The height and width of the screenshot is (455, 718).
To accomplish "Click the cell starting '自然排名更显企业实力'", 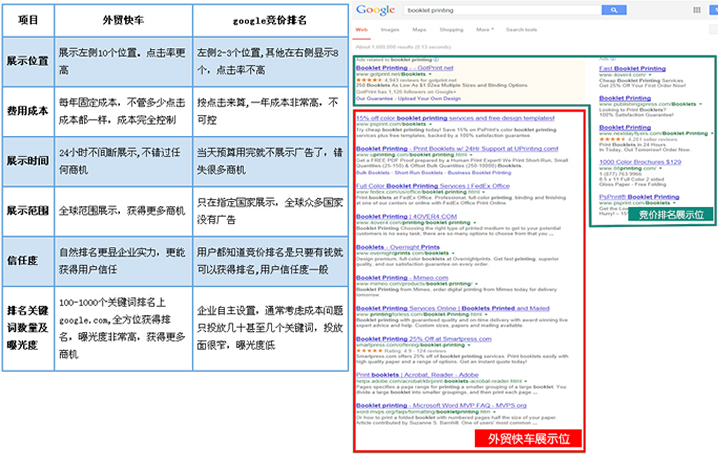I will pos(123,261).
